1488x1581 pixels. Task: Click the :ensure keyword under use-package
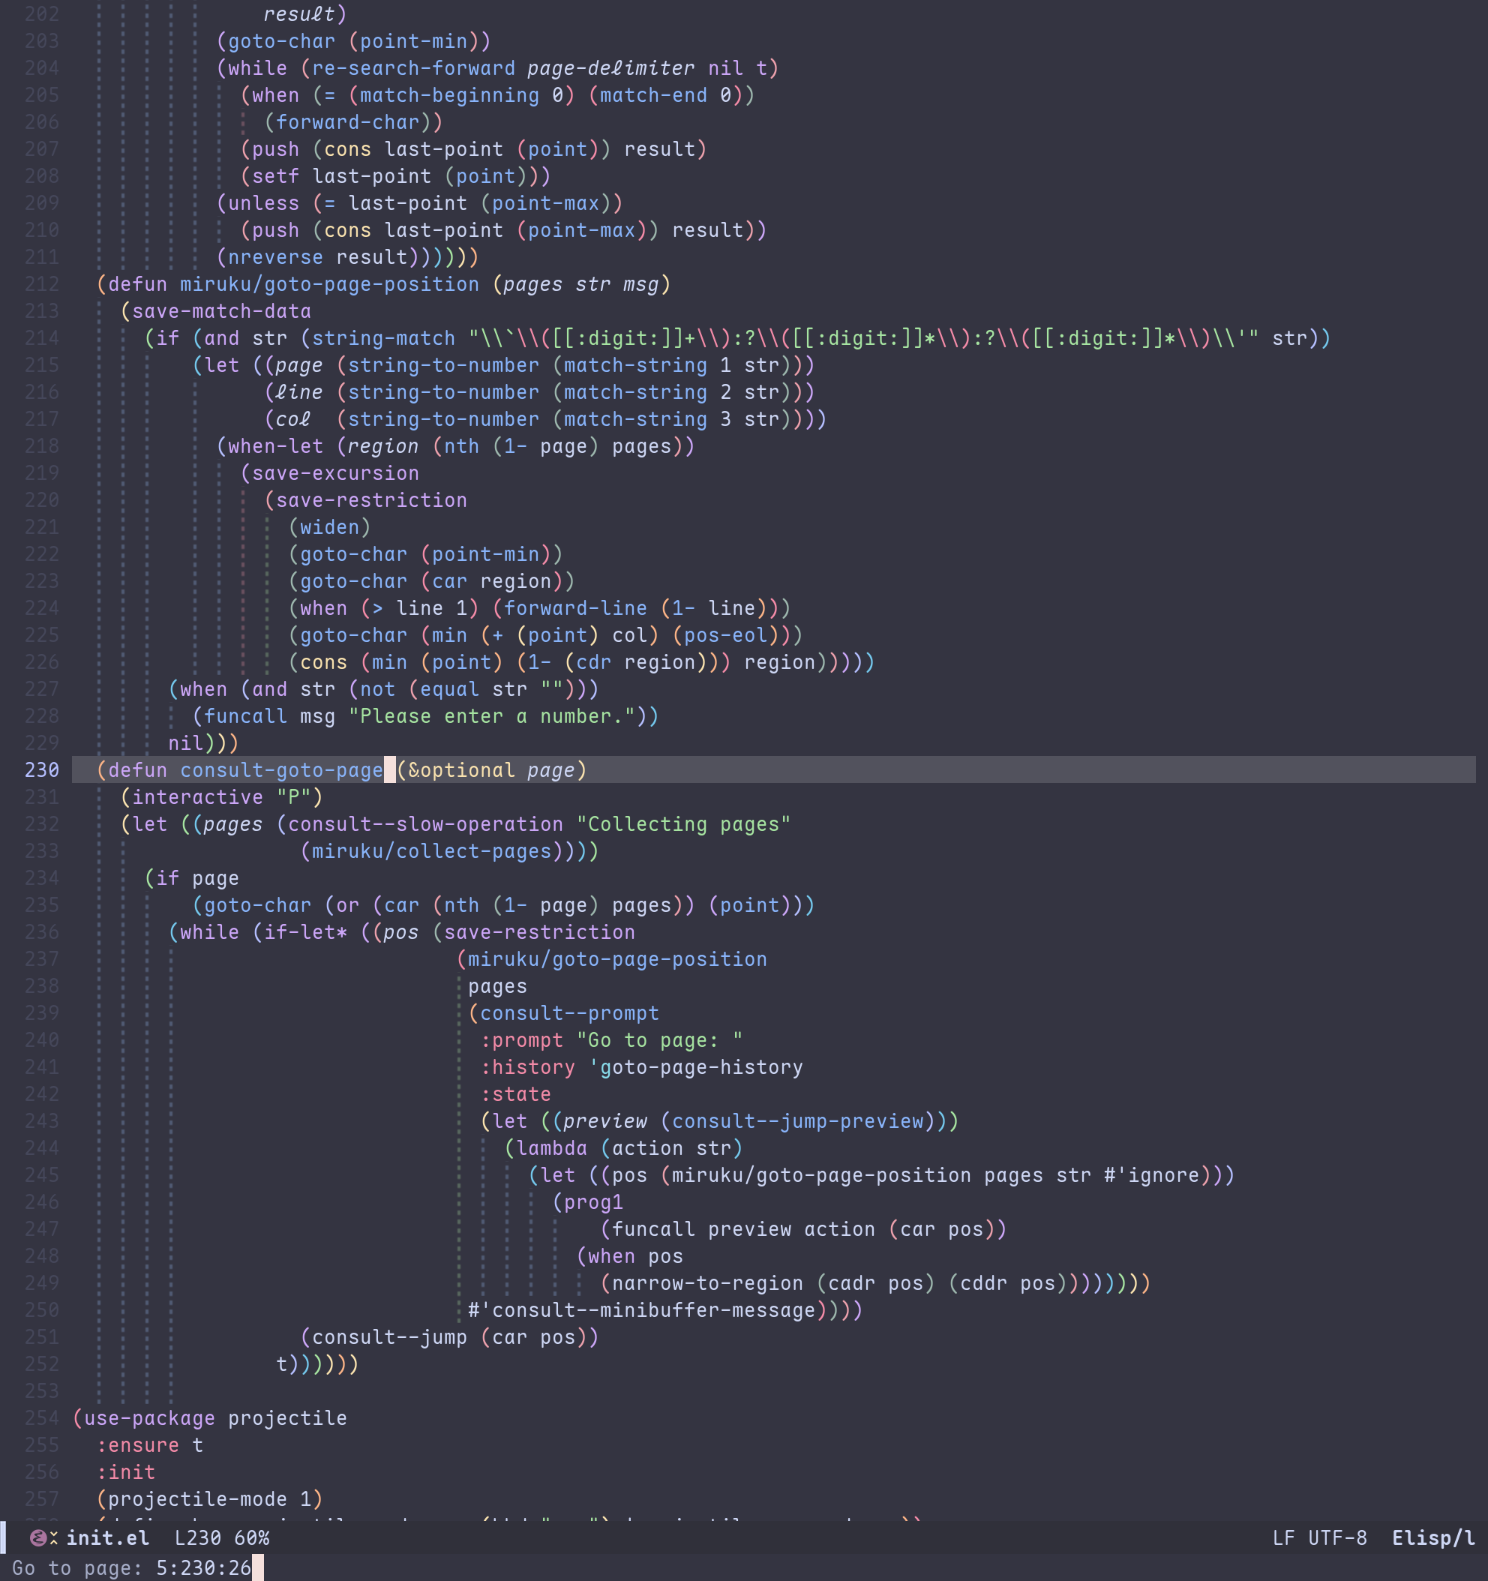coord(138,1445)
